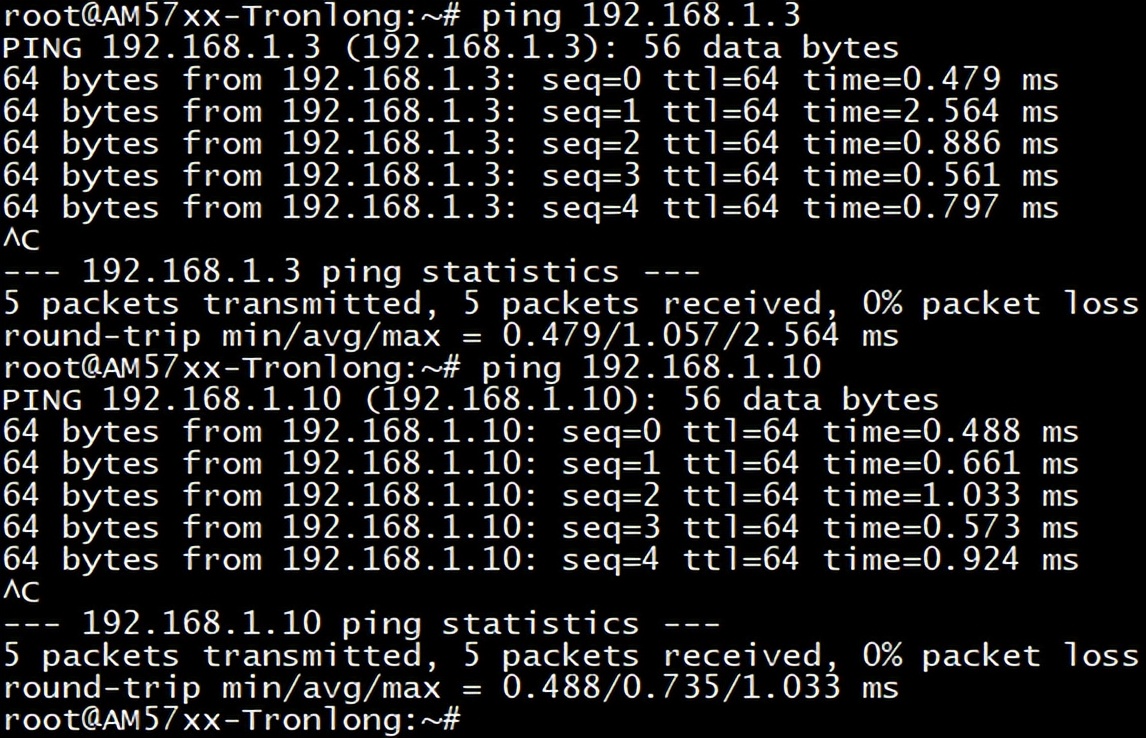
Task: Click the round-trip 0.479/1.057/2.564 ms line
Action: (450, 336)
